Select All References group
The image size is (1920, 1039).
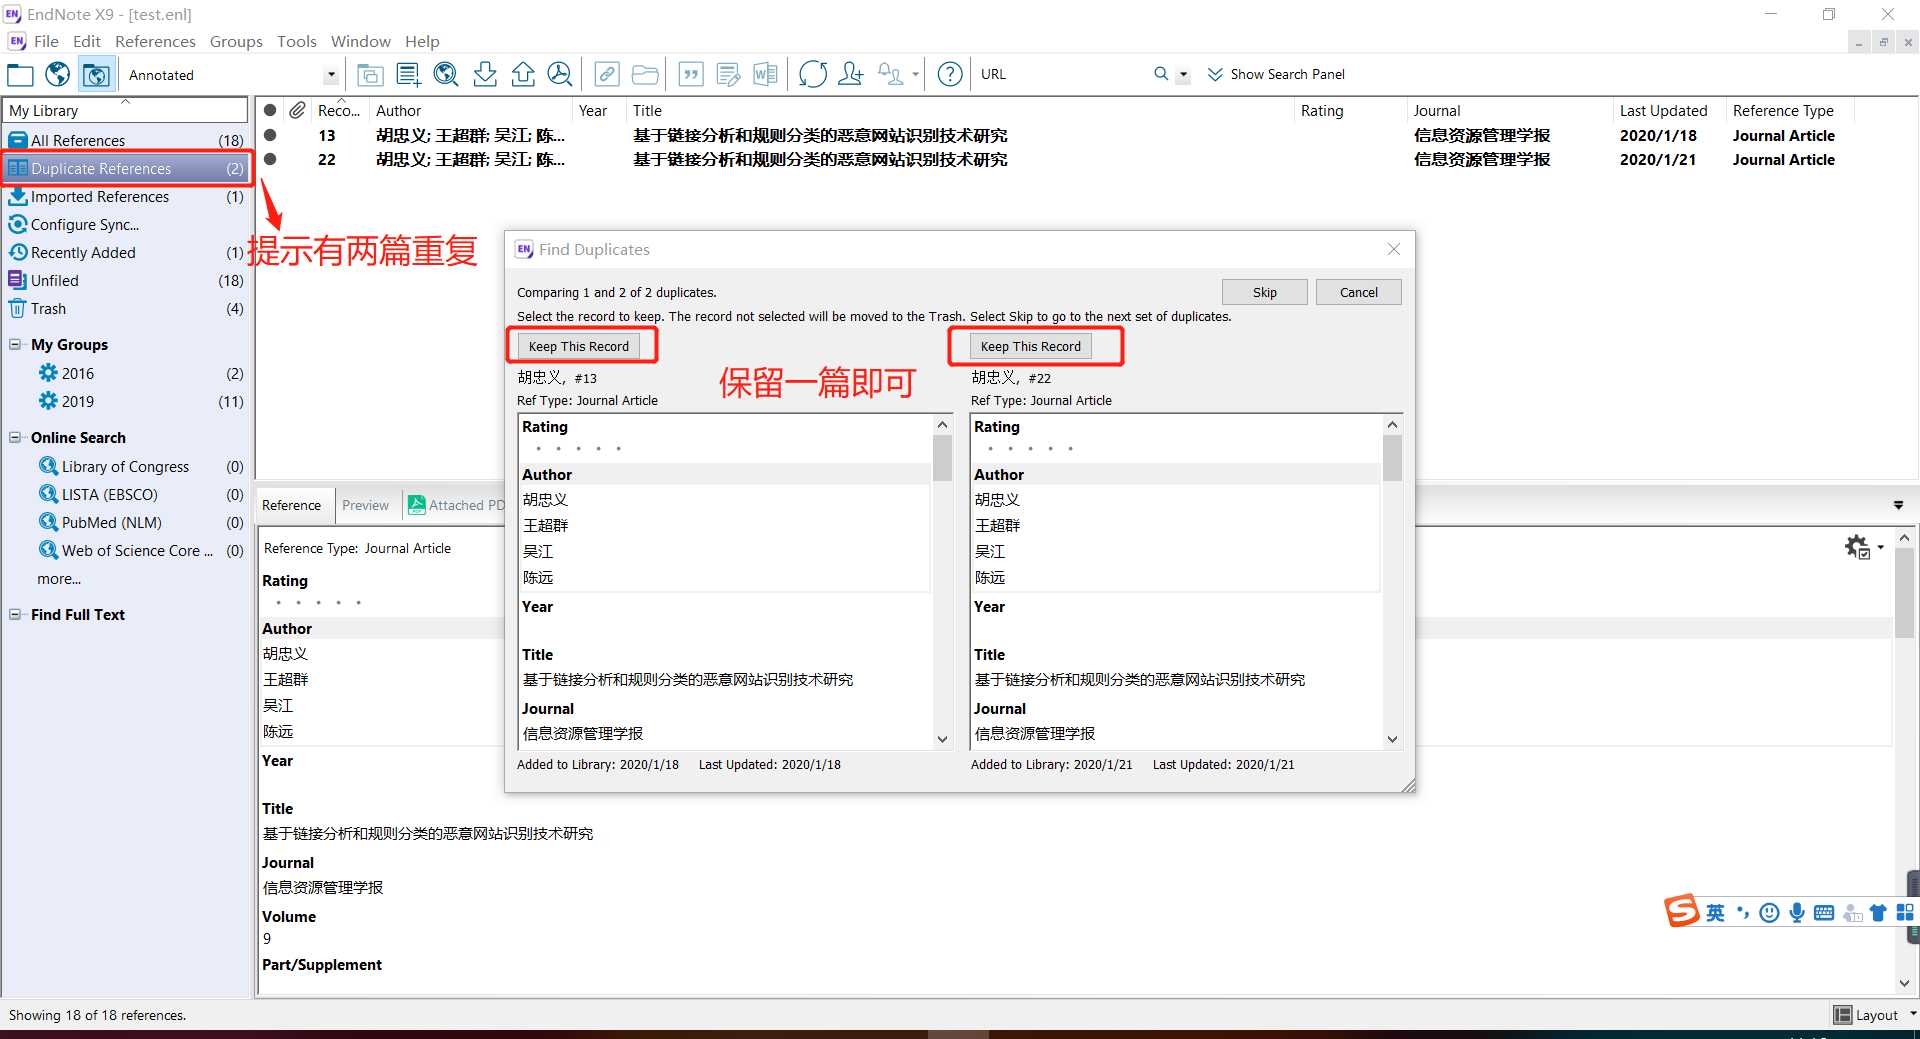126,140
